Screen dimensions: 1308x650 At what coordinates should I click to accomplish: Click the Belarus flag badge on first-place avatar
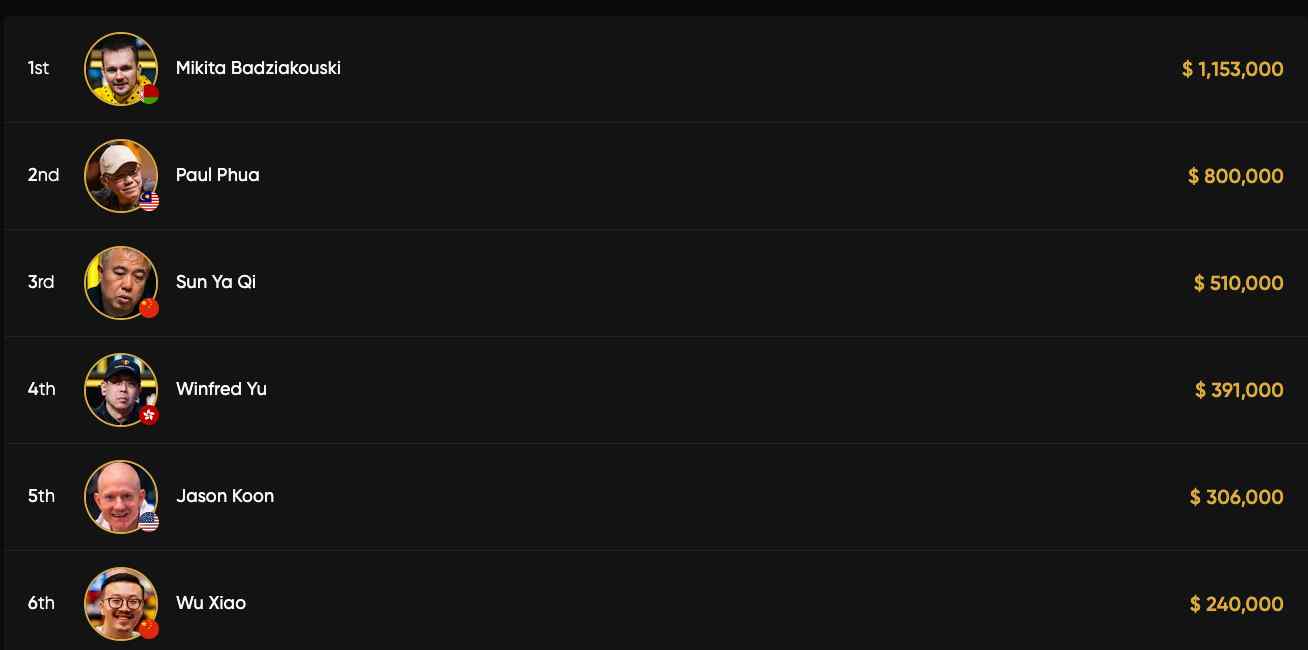pos(150,95)
